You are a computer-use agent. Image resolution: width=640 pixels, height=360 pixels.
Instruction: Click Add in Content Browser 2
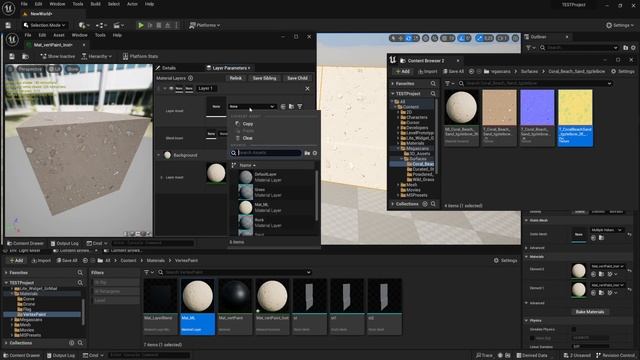(x=402, y=71)
